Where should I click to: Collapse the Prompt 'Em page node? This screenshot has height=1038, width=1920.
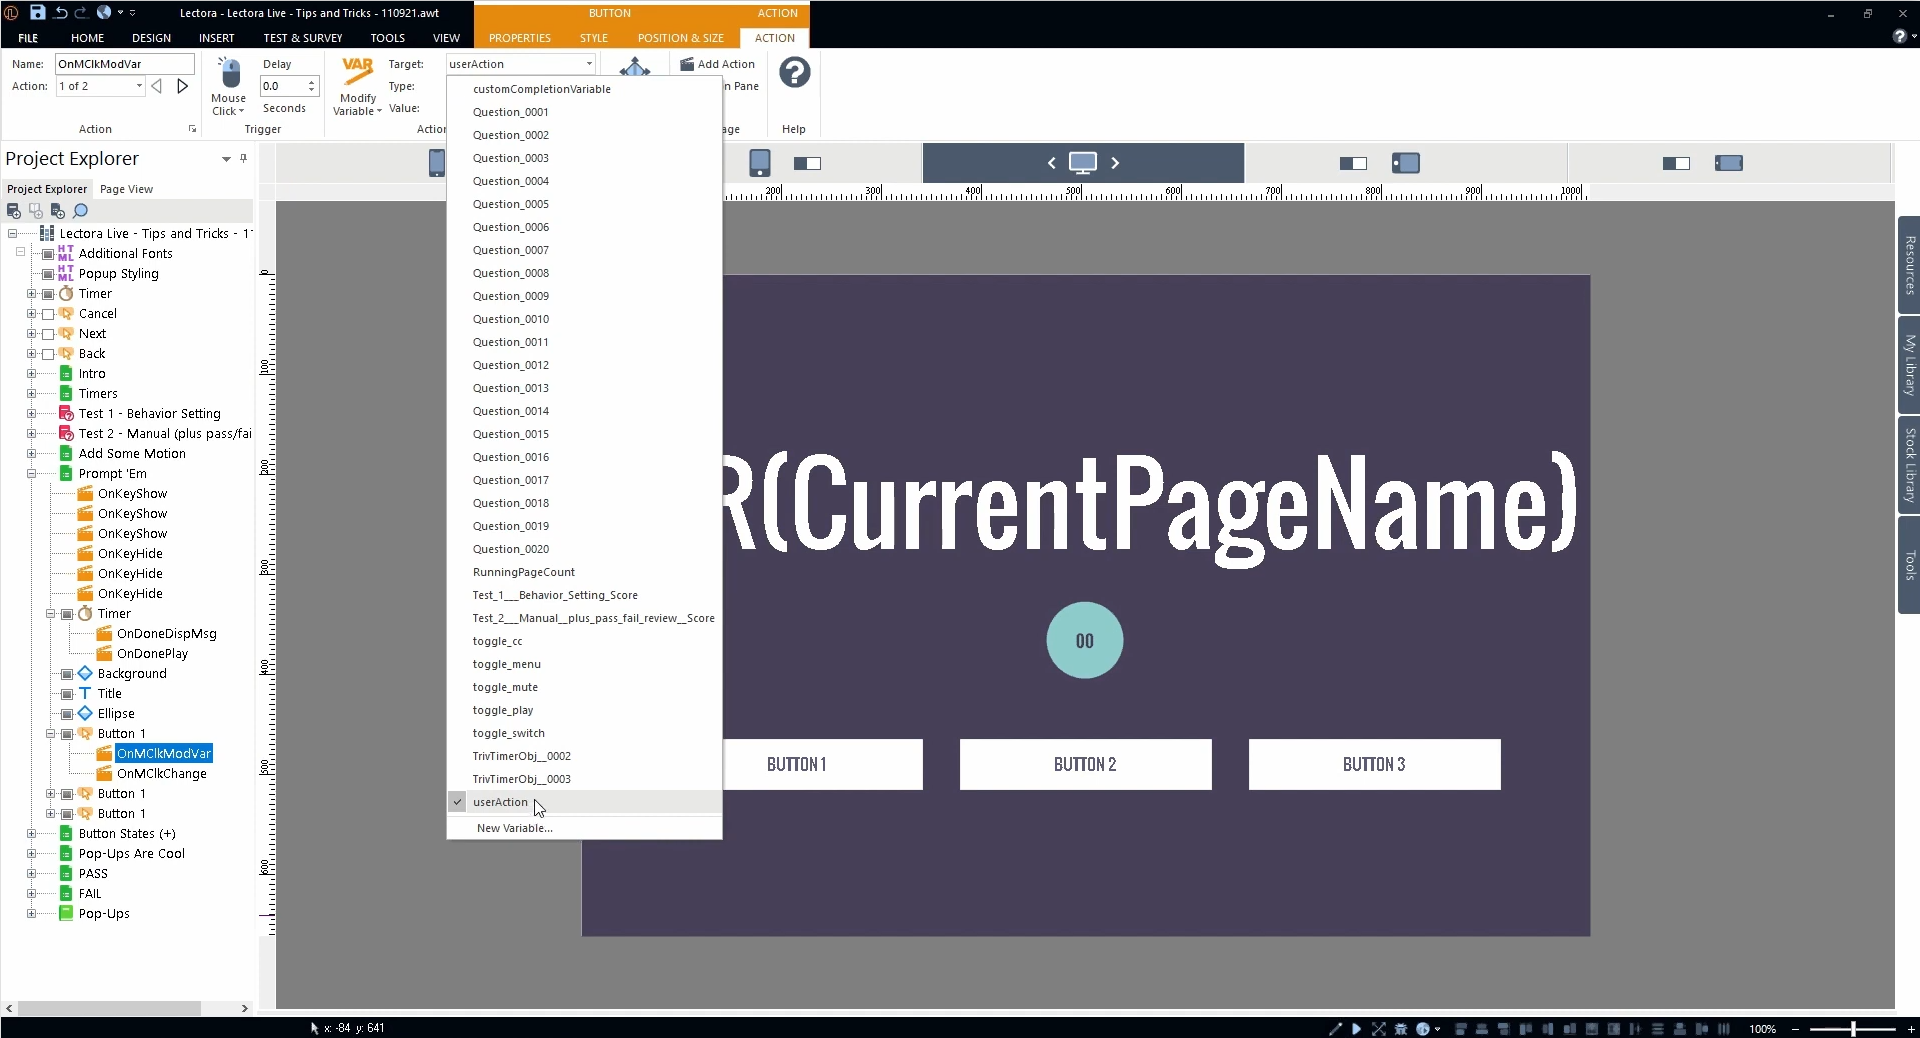click(x=31, y=474)
